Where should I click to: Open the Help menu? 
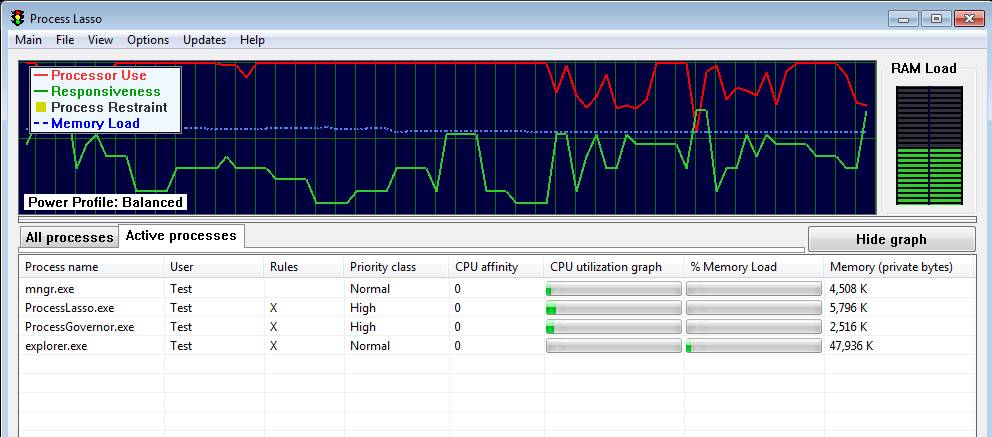pyautogui.click(x=252, y=40)
